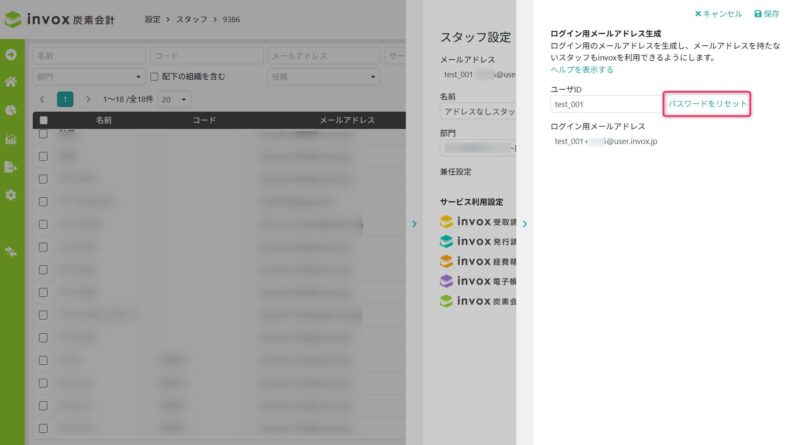
Task: Click the 1〜18 /全18件 count text
Action: tap(128, 100)
